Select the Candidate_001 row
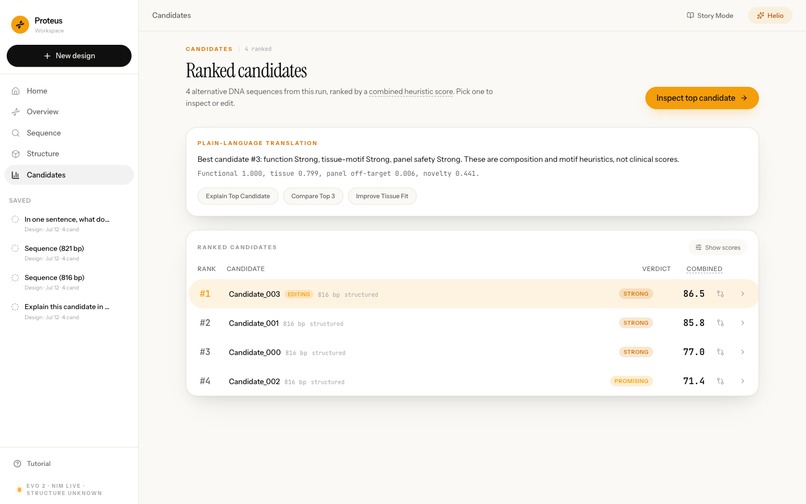 (x=473, y=323)
